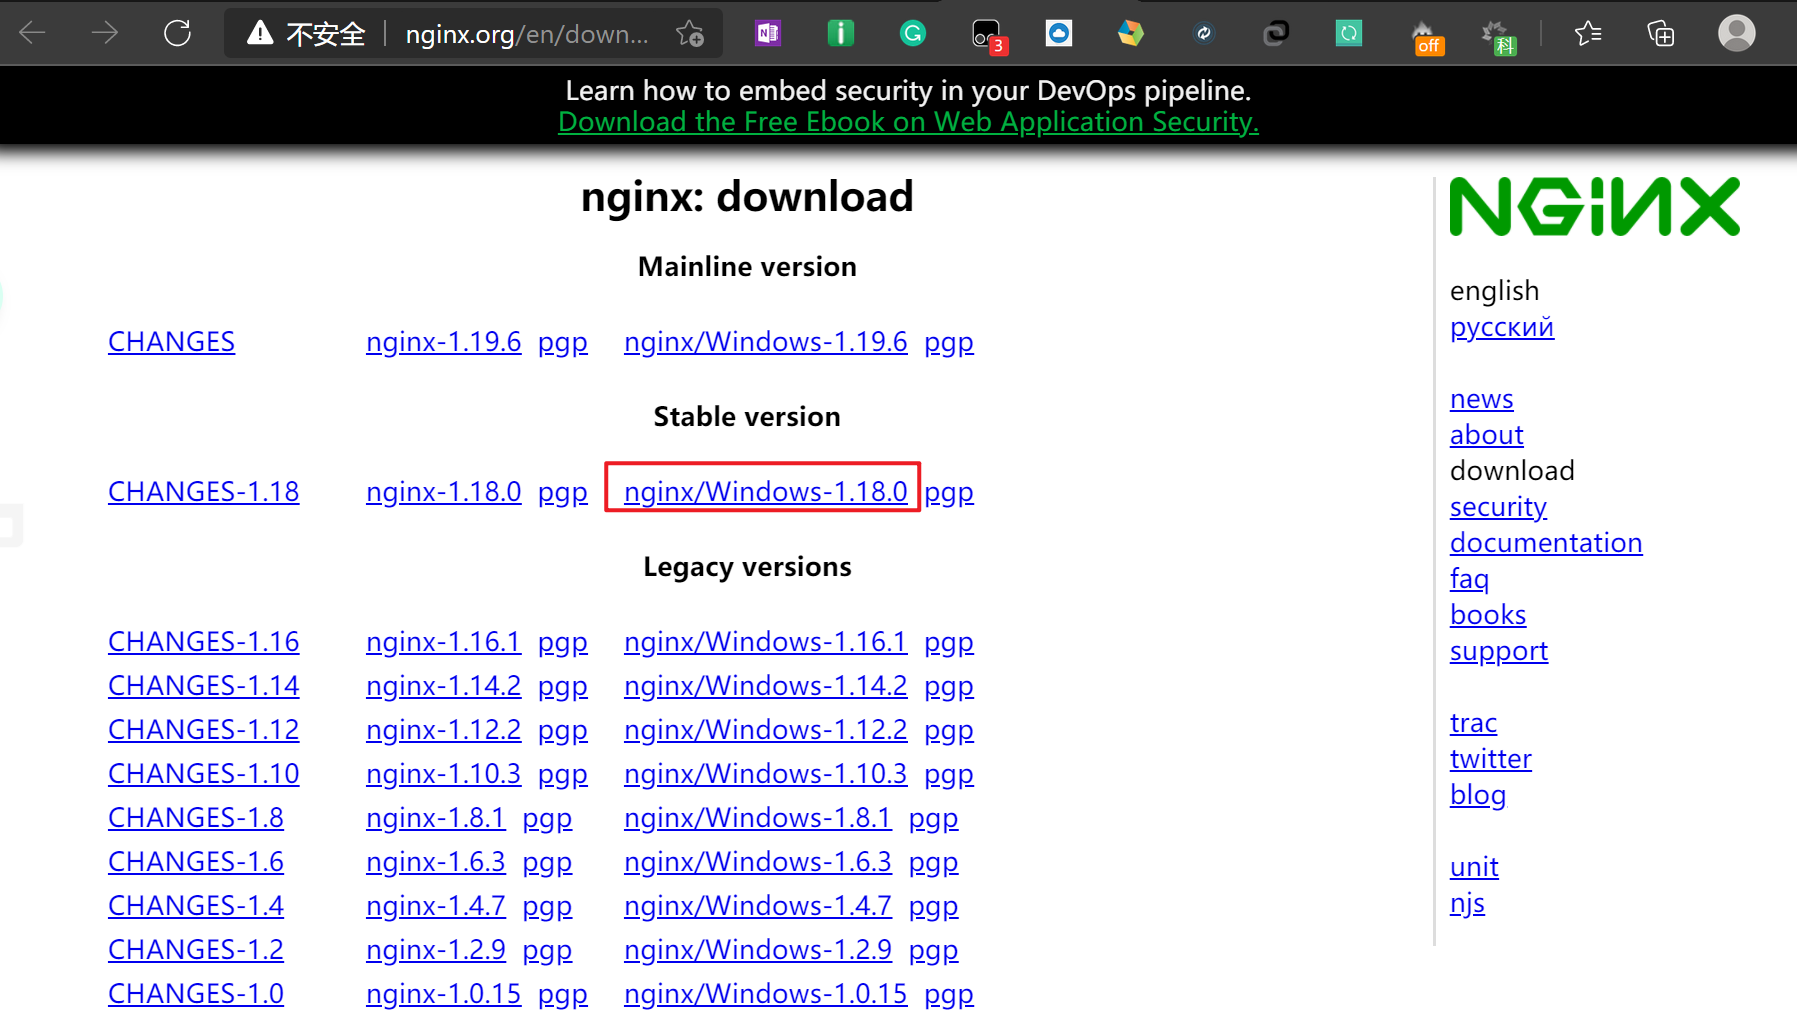Click the not-secure warning triangle icon
The width and height of the screenshot is (1797, 1014).
(x=260, y=33)
